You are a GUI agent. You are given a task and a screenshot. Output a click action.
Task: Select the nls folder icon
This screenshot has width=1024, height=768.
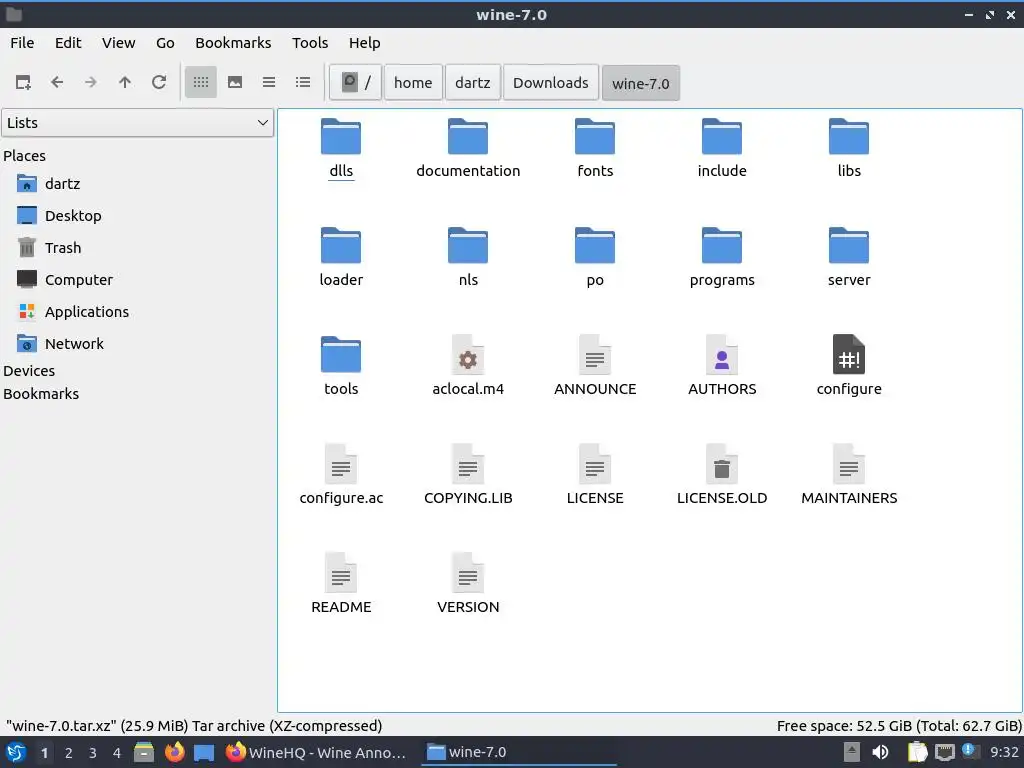click(468, 246)
